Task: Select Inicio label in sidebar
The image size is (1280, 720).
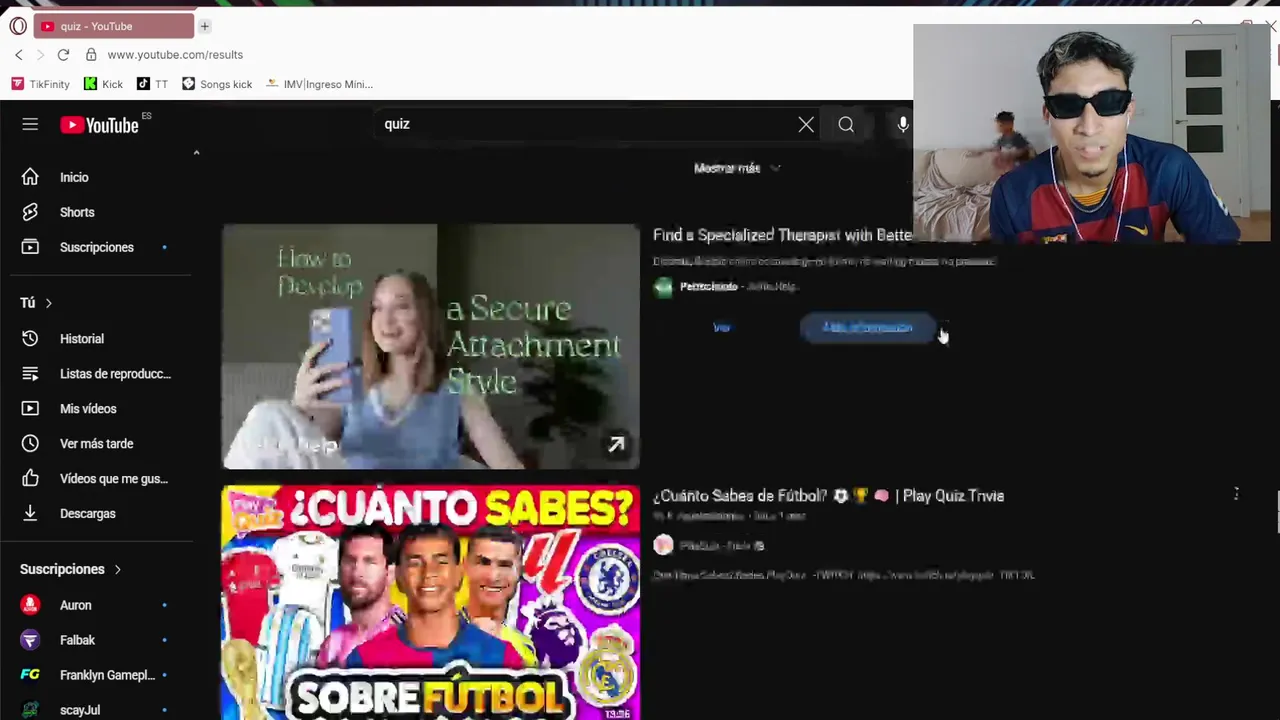Action: coord(74,177)
